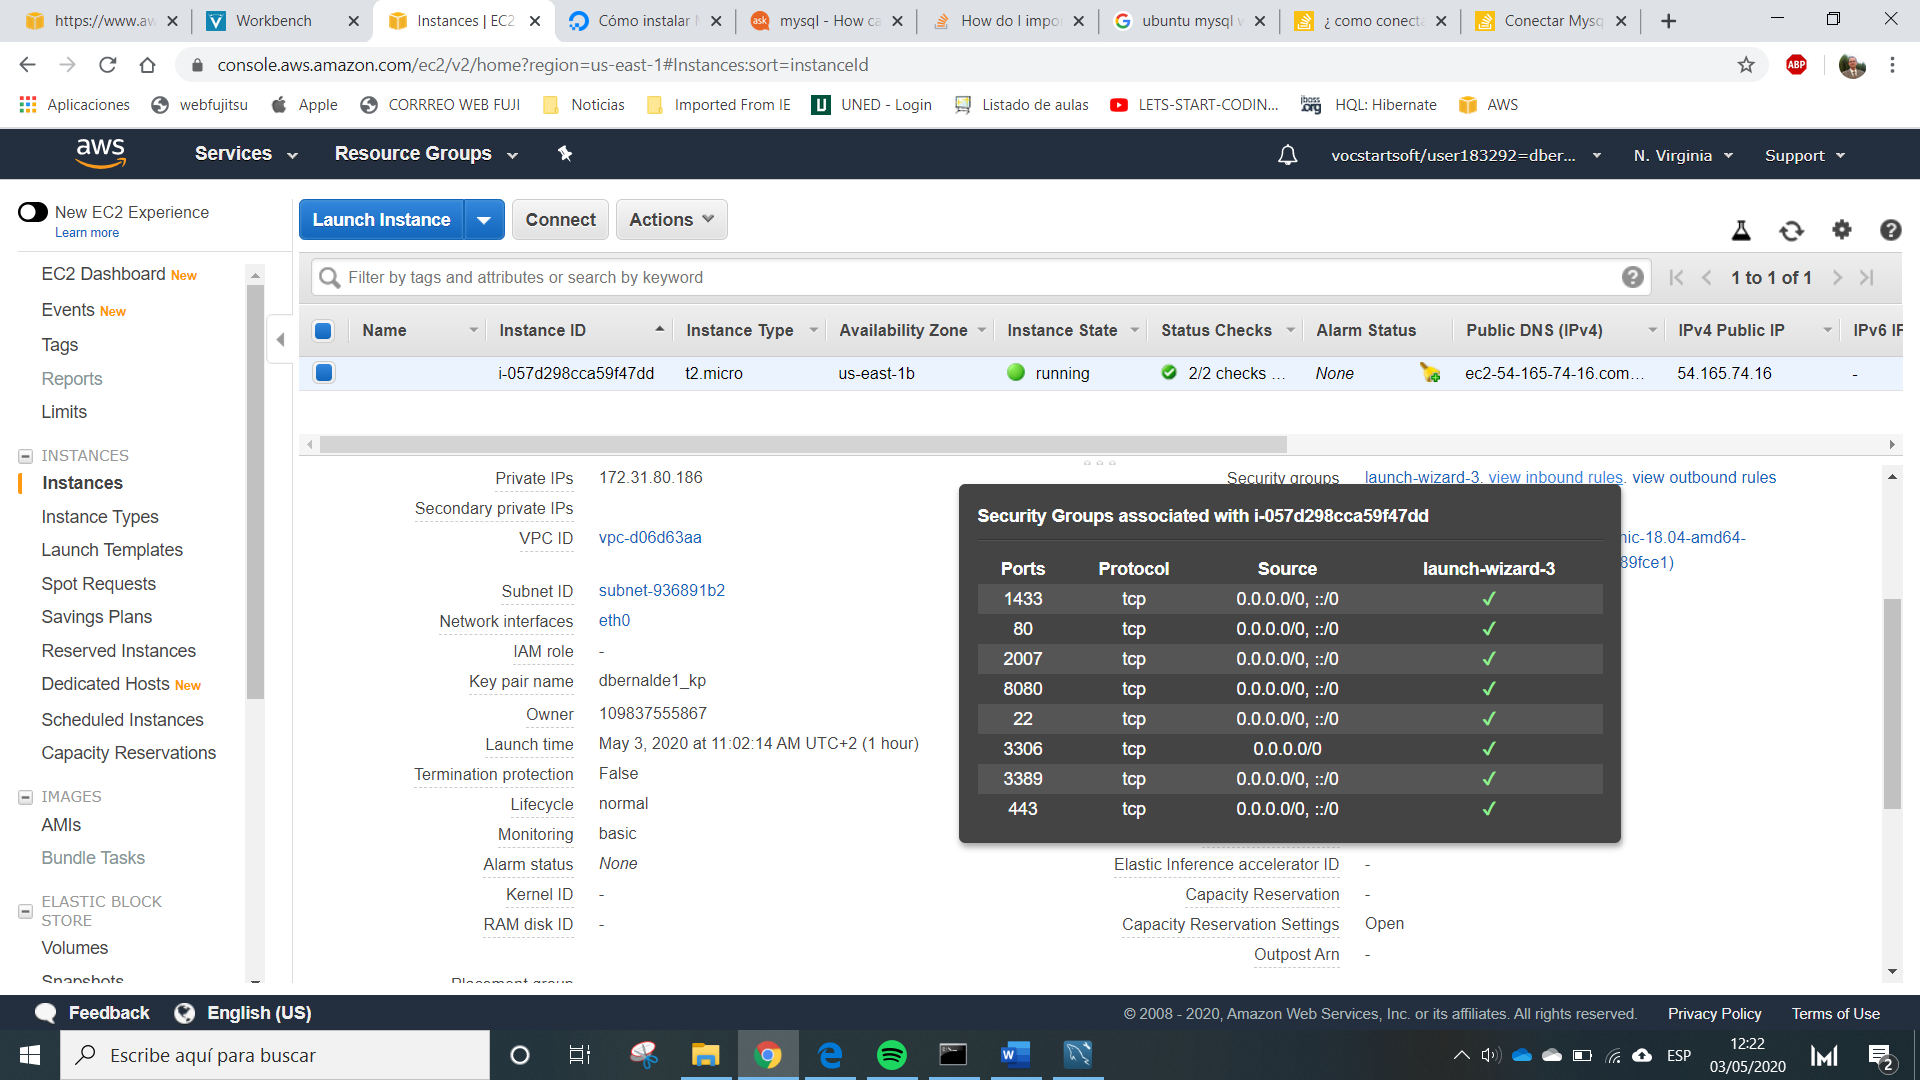Open the Services menu
This screenshot has width=1920, height=1080.
click(246, 153)
